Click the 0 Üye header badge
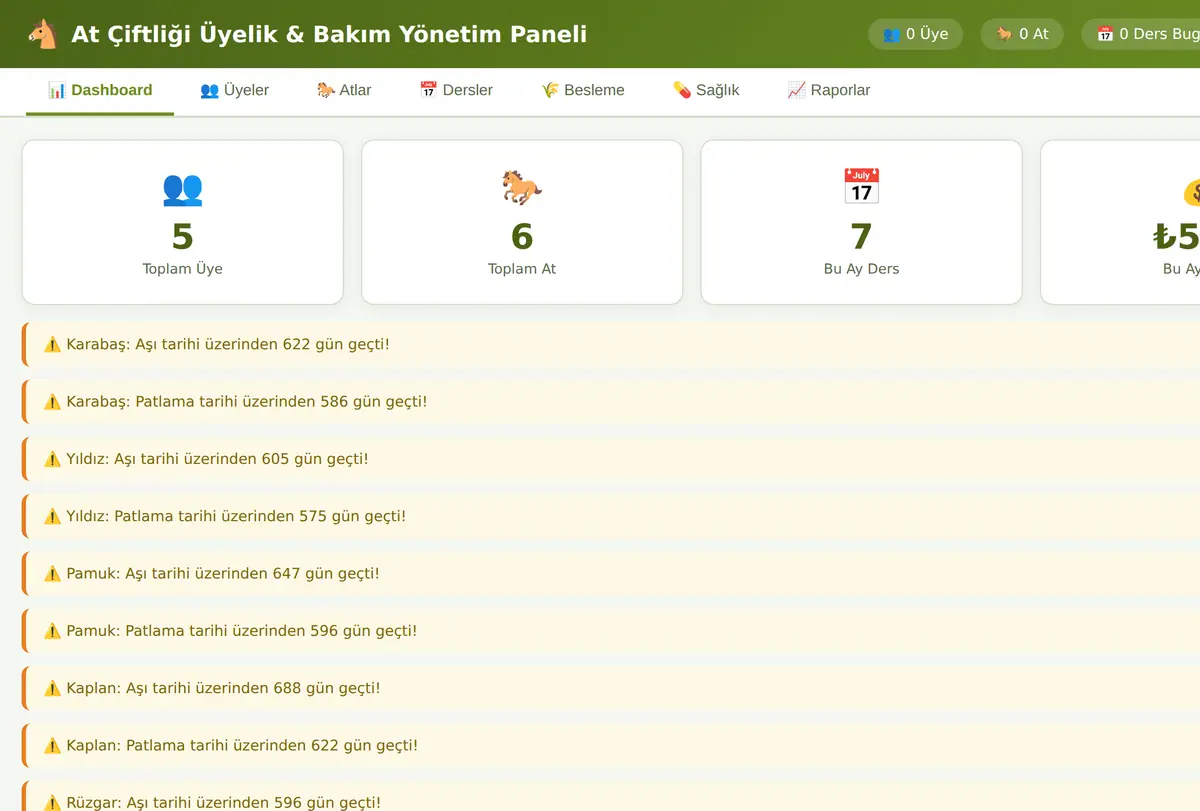1200x811 pixels. [x=915, y=34]
